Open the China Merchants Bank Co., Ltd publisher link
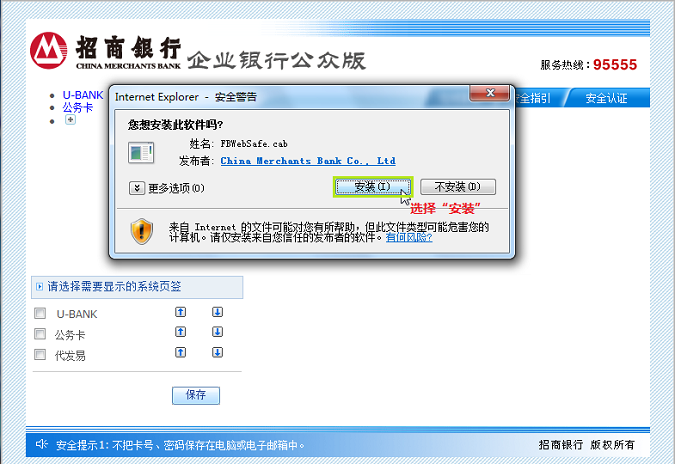Screen dimensions: 675x464 click(x=308, y=161)
